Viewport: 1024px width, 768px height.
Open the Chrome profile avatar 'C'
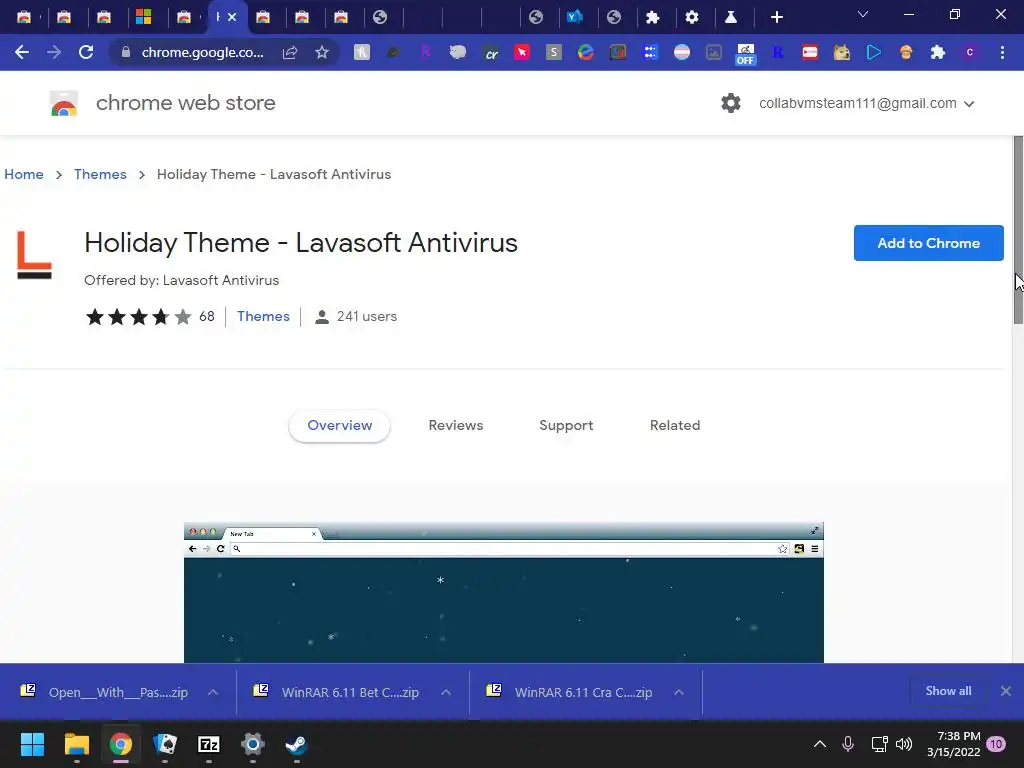click(970, 52)
